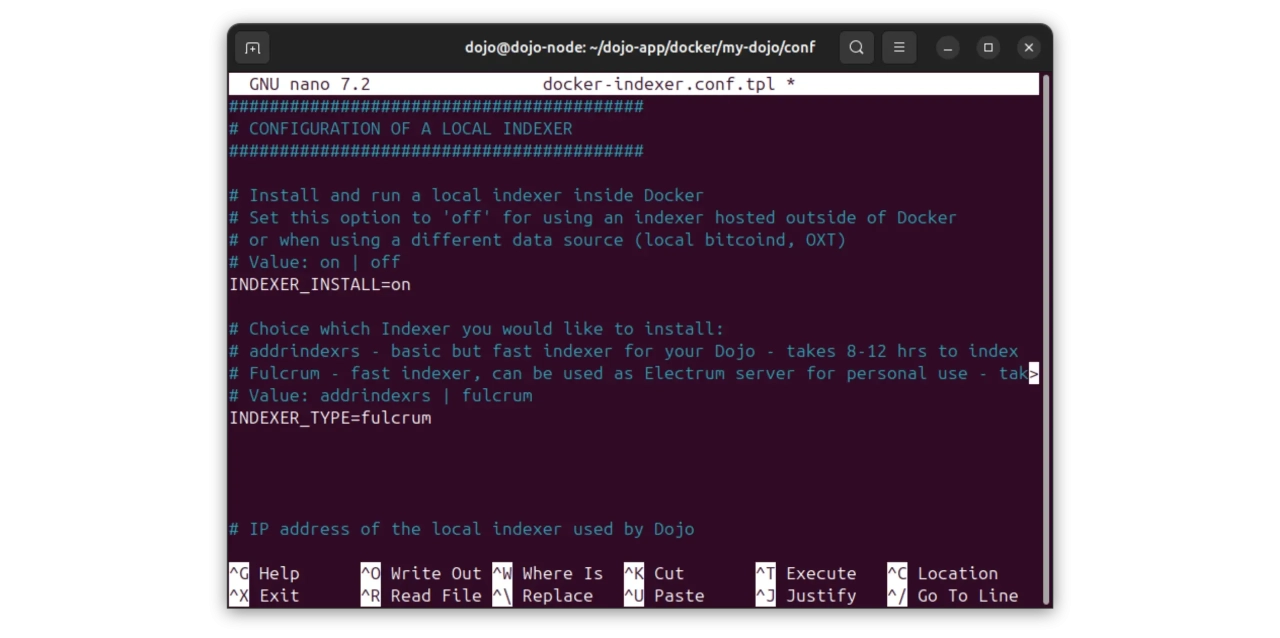Click the ^W Where Is shortcut
Image resolution: width=1280 pixels, height=638 pixels.
(548, 573)
